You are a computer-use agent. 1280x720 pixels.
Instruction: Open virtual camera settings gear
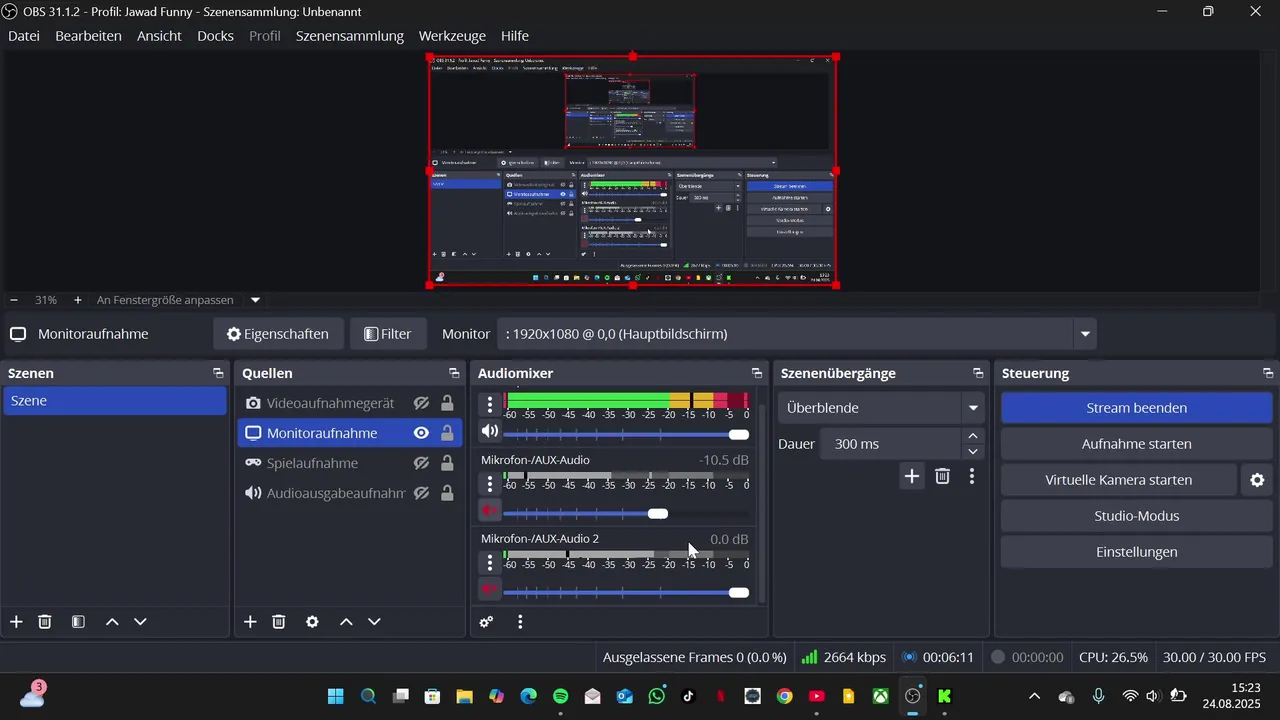click(1257, 480)
